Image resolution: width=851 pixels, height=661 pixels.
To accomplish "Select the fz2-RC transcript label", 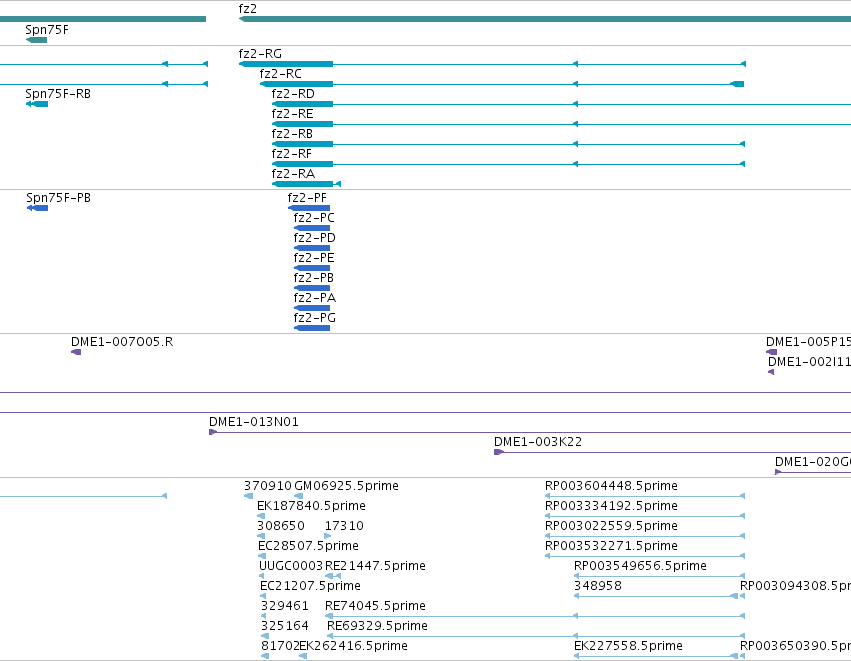I will [280, 74].
